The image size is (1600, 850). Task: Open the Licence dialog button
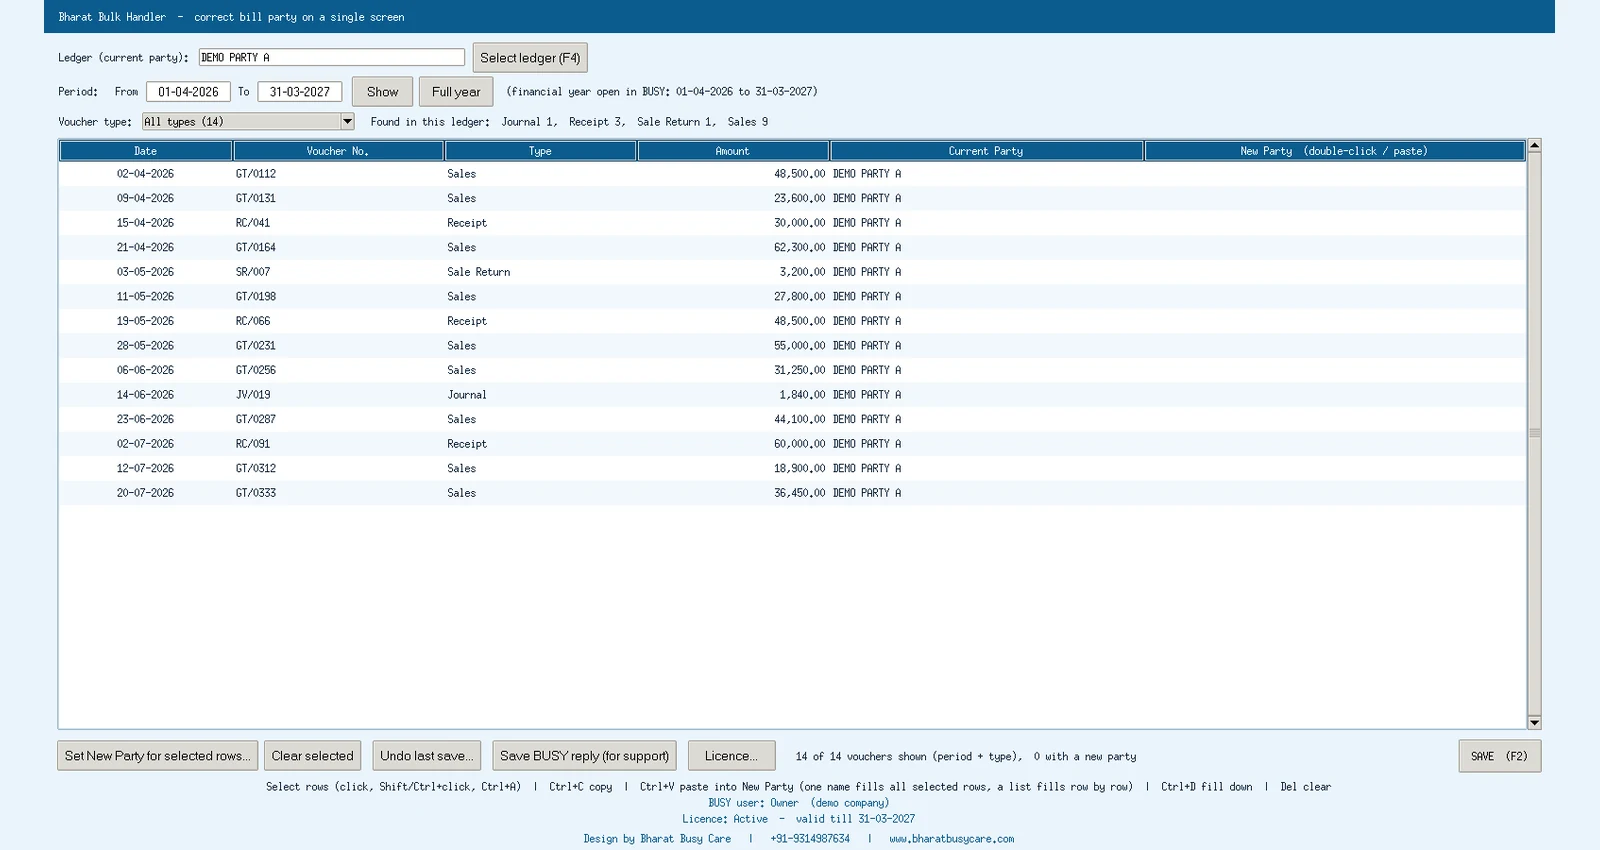point(731,756)
